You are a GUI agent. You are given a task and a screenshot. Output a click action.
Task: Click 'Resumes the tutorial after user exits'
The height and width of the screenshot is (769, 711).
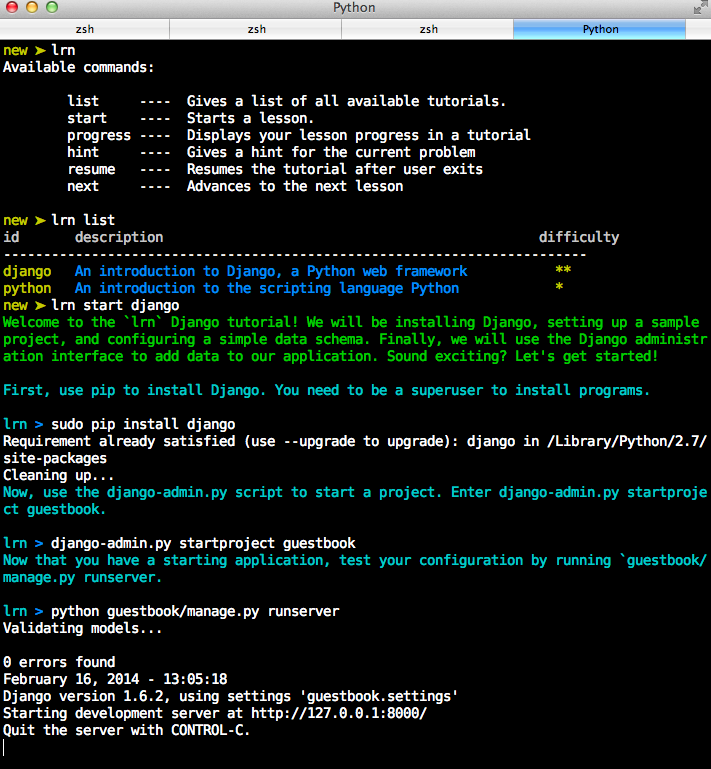(334, 169)
